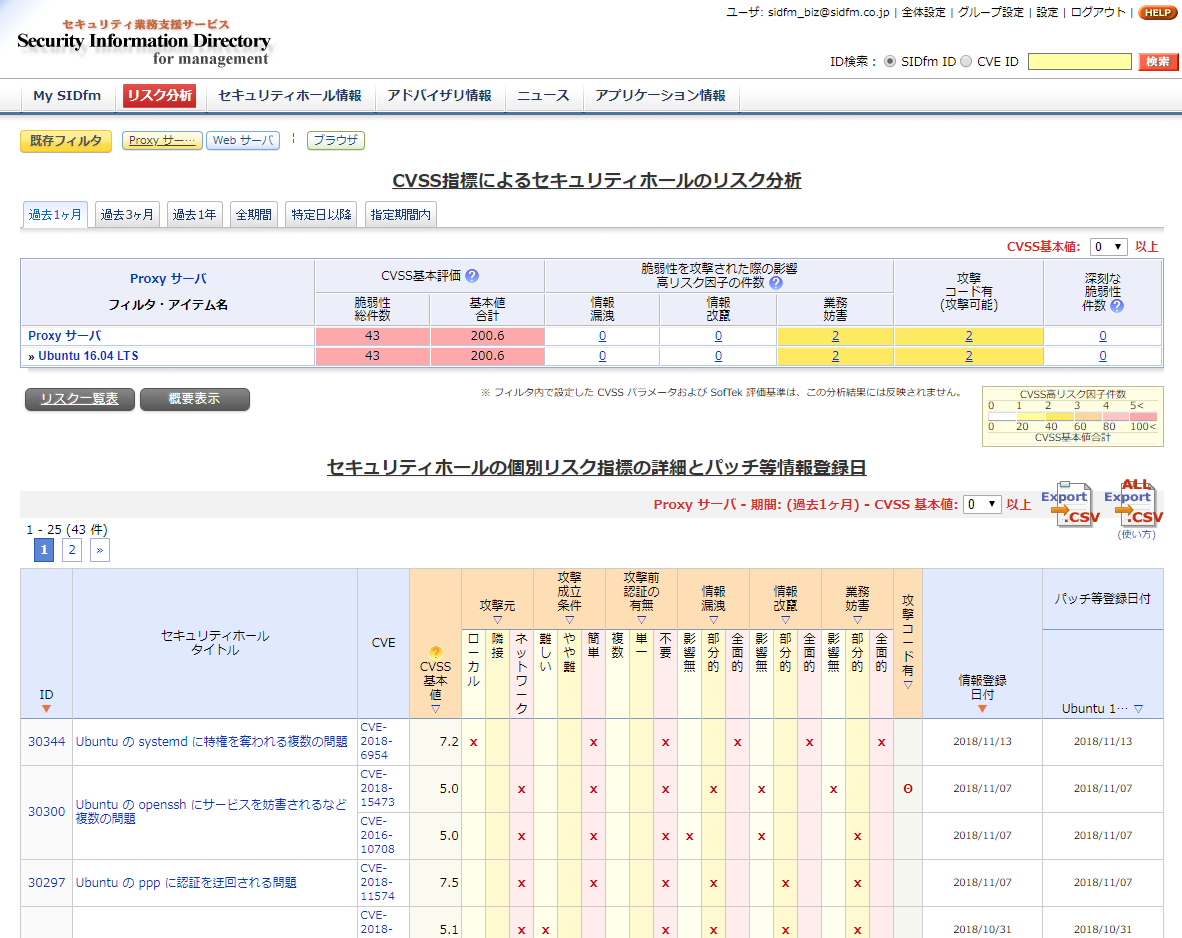Click the Export ALL CSV icon
The image size is (1182, 938).
point(1135,504)
